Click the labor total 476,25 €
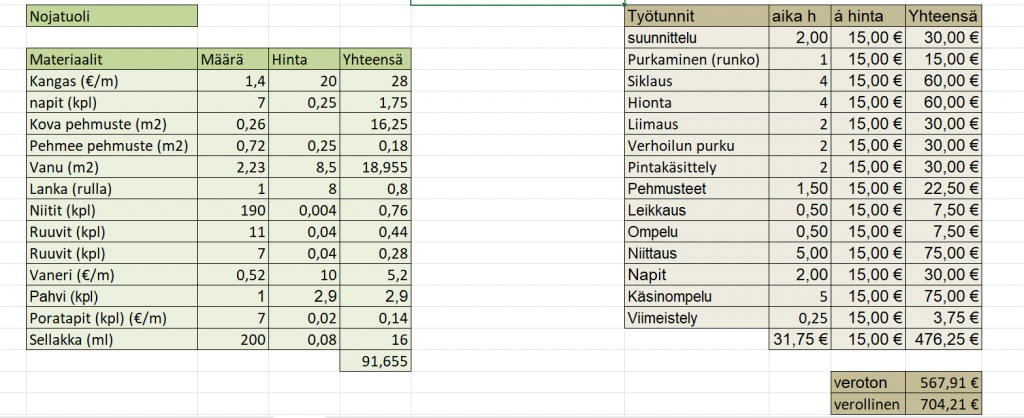This screenshot has height=418, width=1024. point(944,339)
